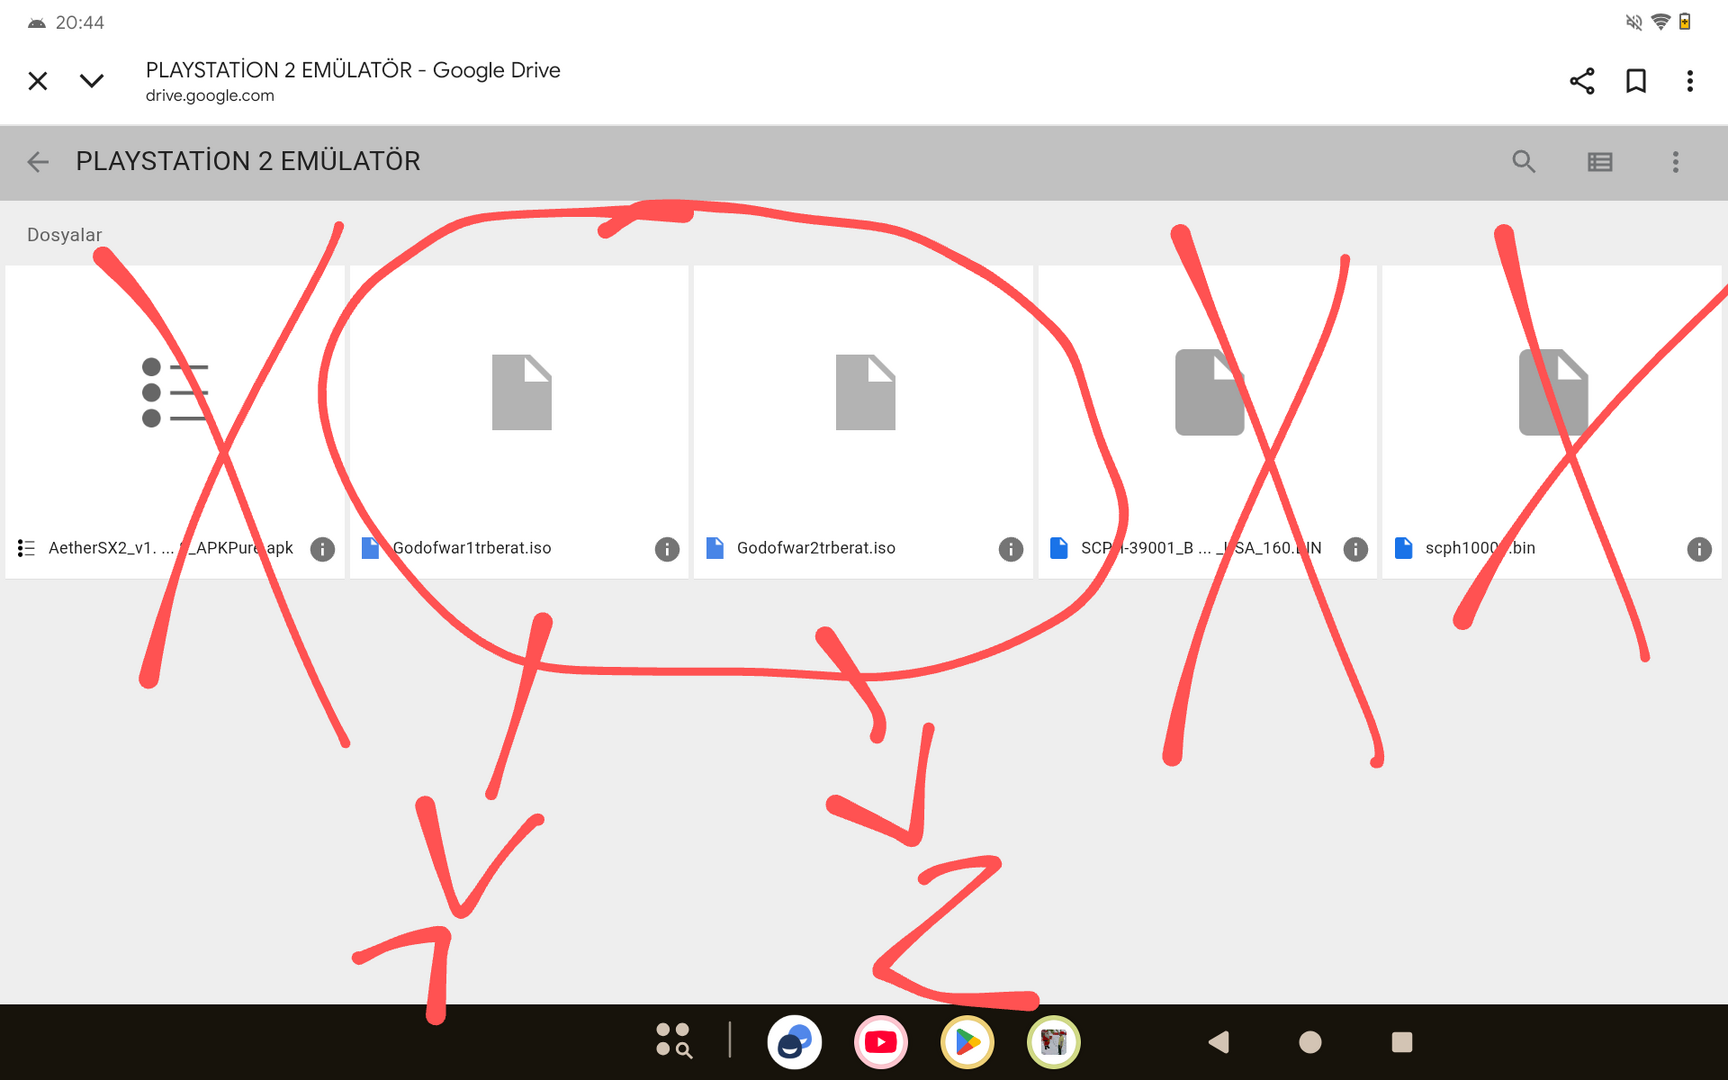The image size is (1728, 1080).
Task: Click the blue file icon beside scph10000.bin
Action: (1403, 548)
